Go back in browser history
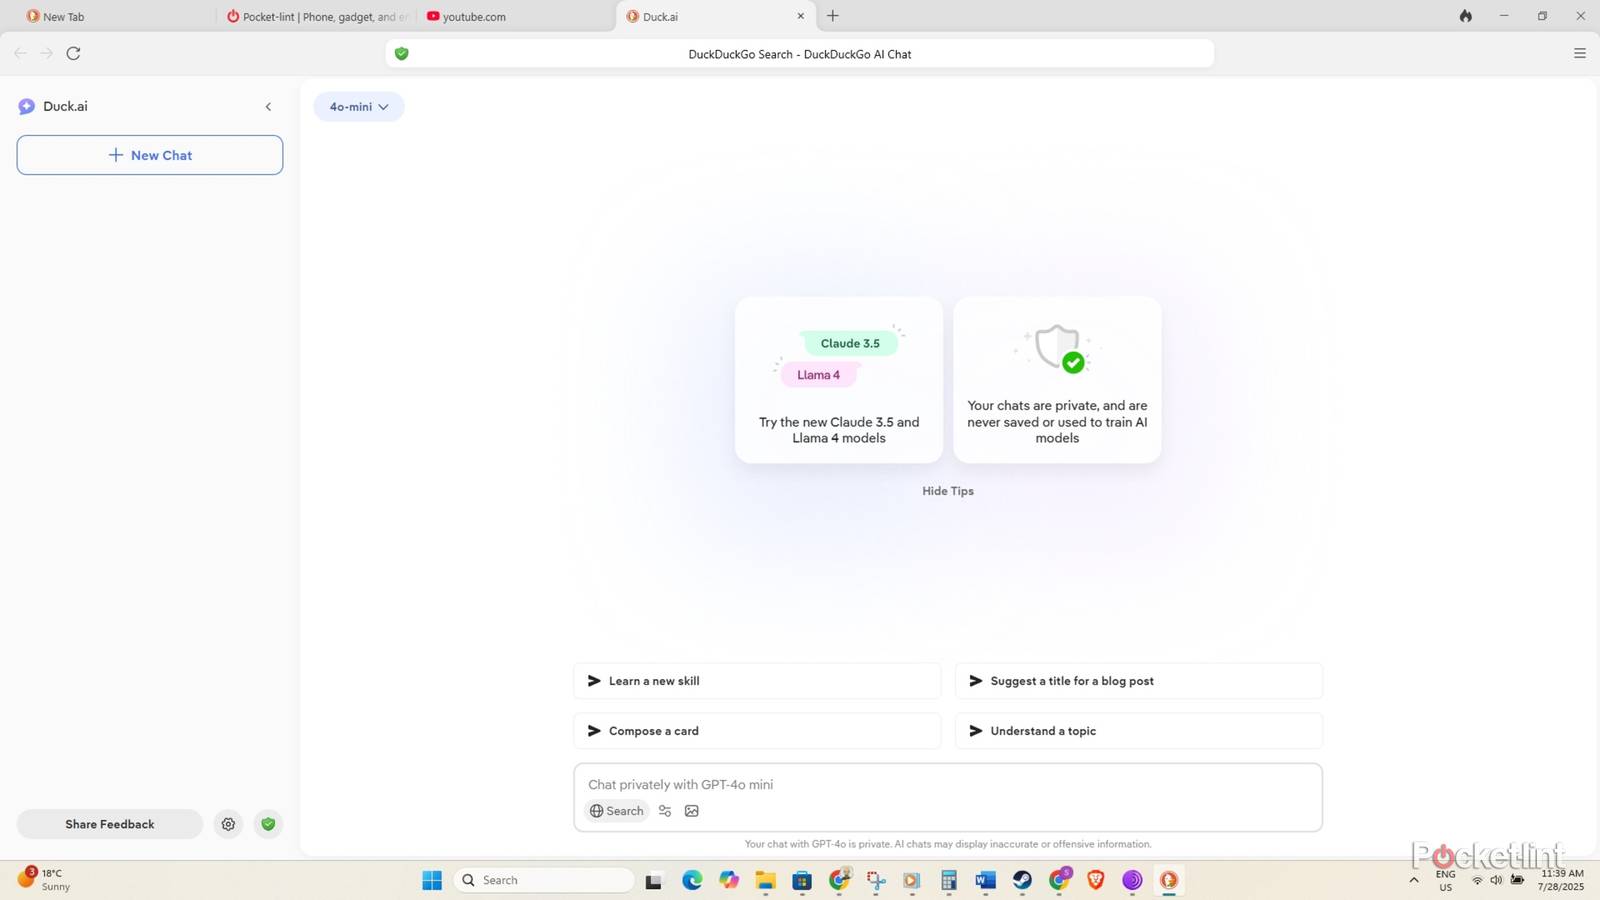 [x=20, y=54]
